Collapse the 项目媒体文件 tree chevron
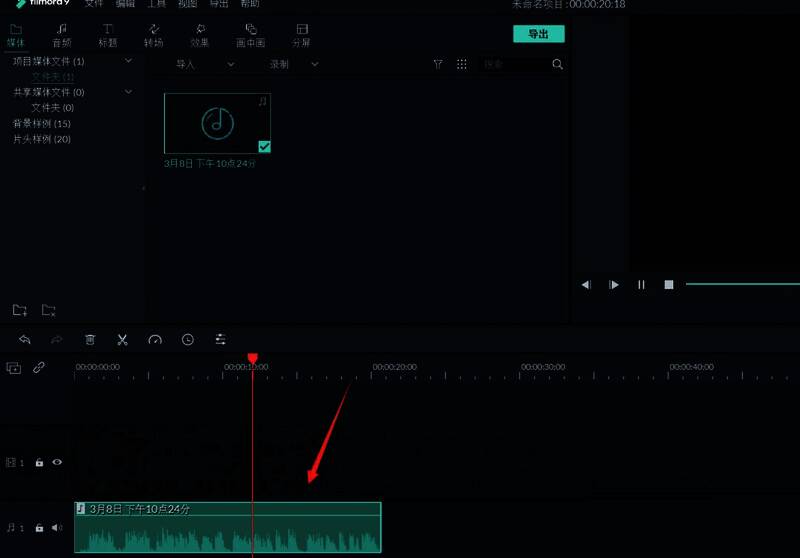 tap(128, 61)
